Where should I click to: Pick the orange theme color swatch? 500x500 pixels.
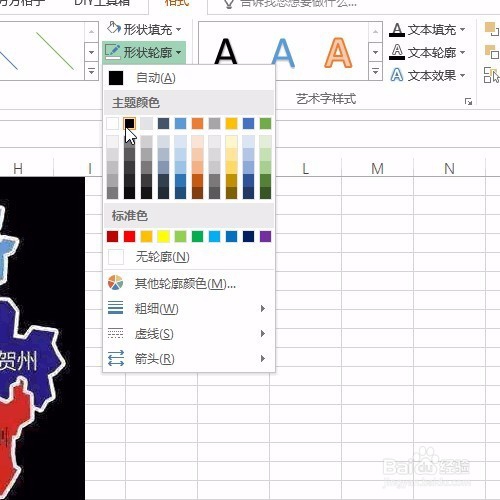(x=197, y=124)
